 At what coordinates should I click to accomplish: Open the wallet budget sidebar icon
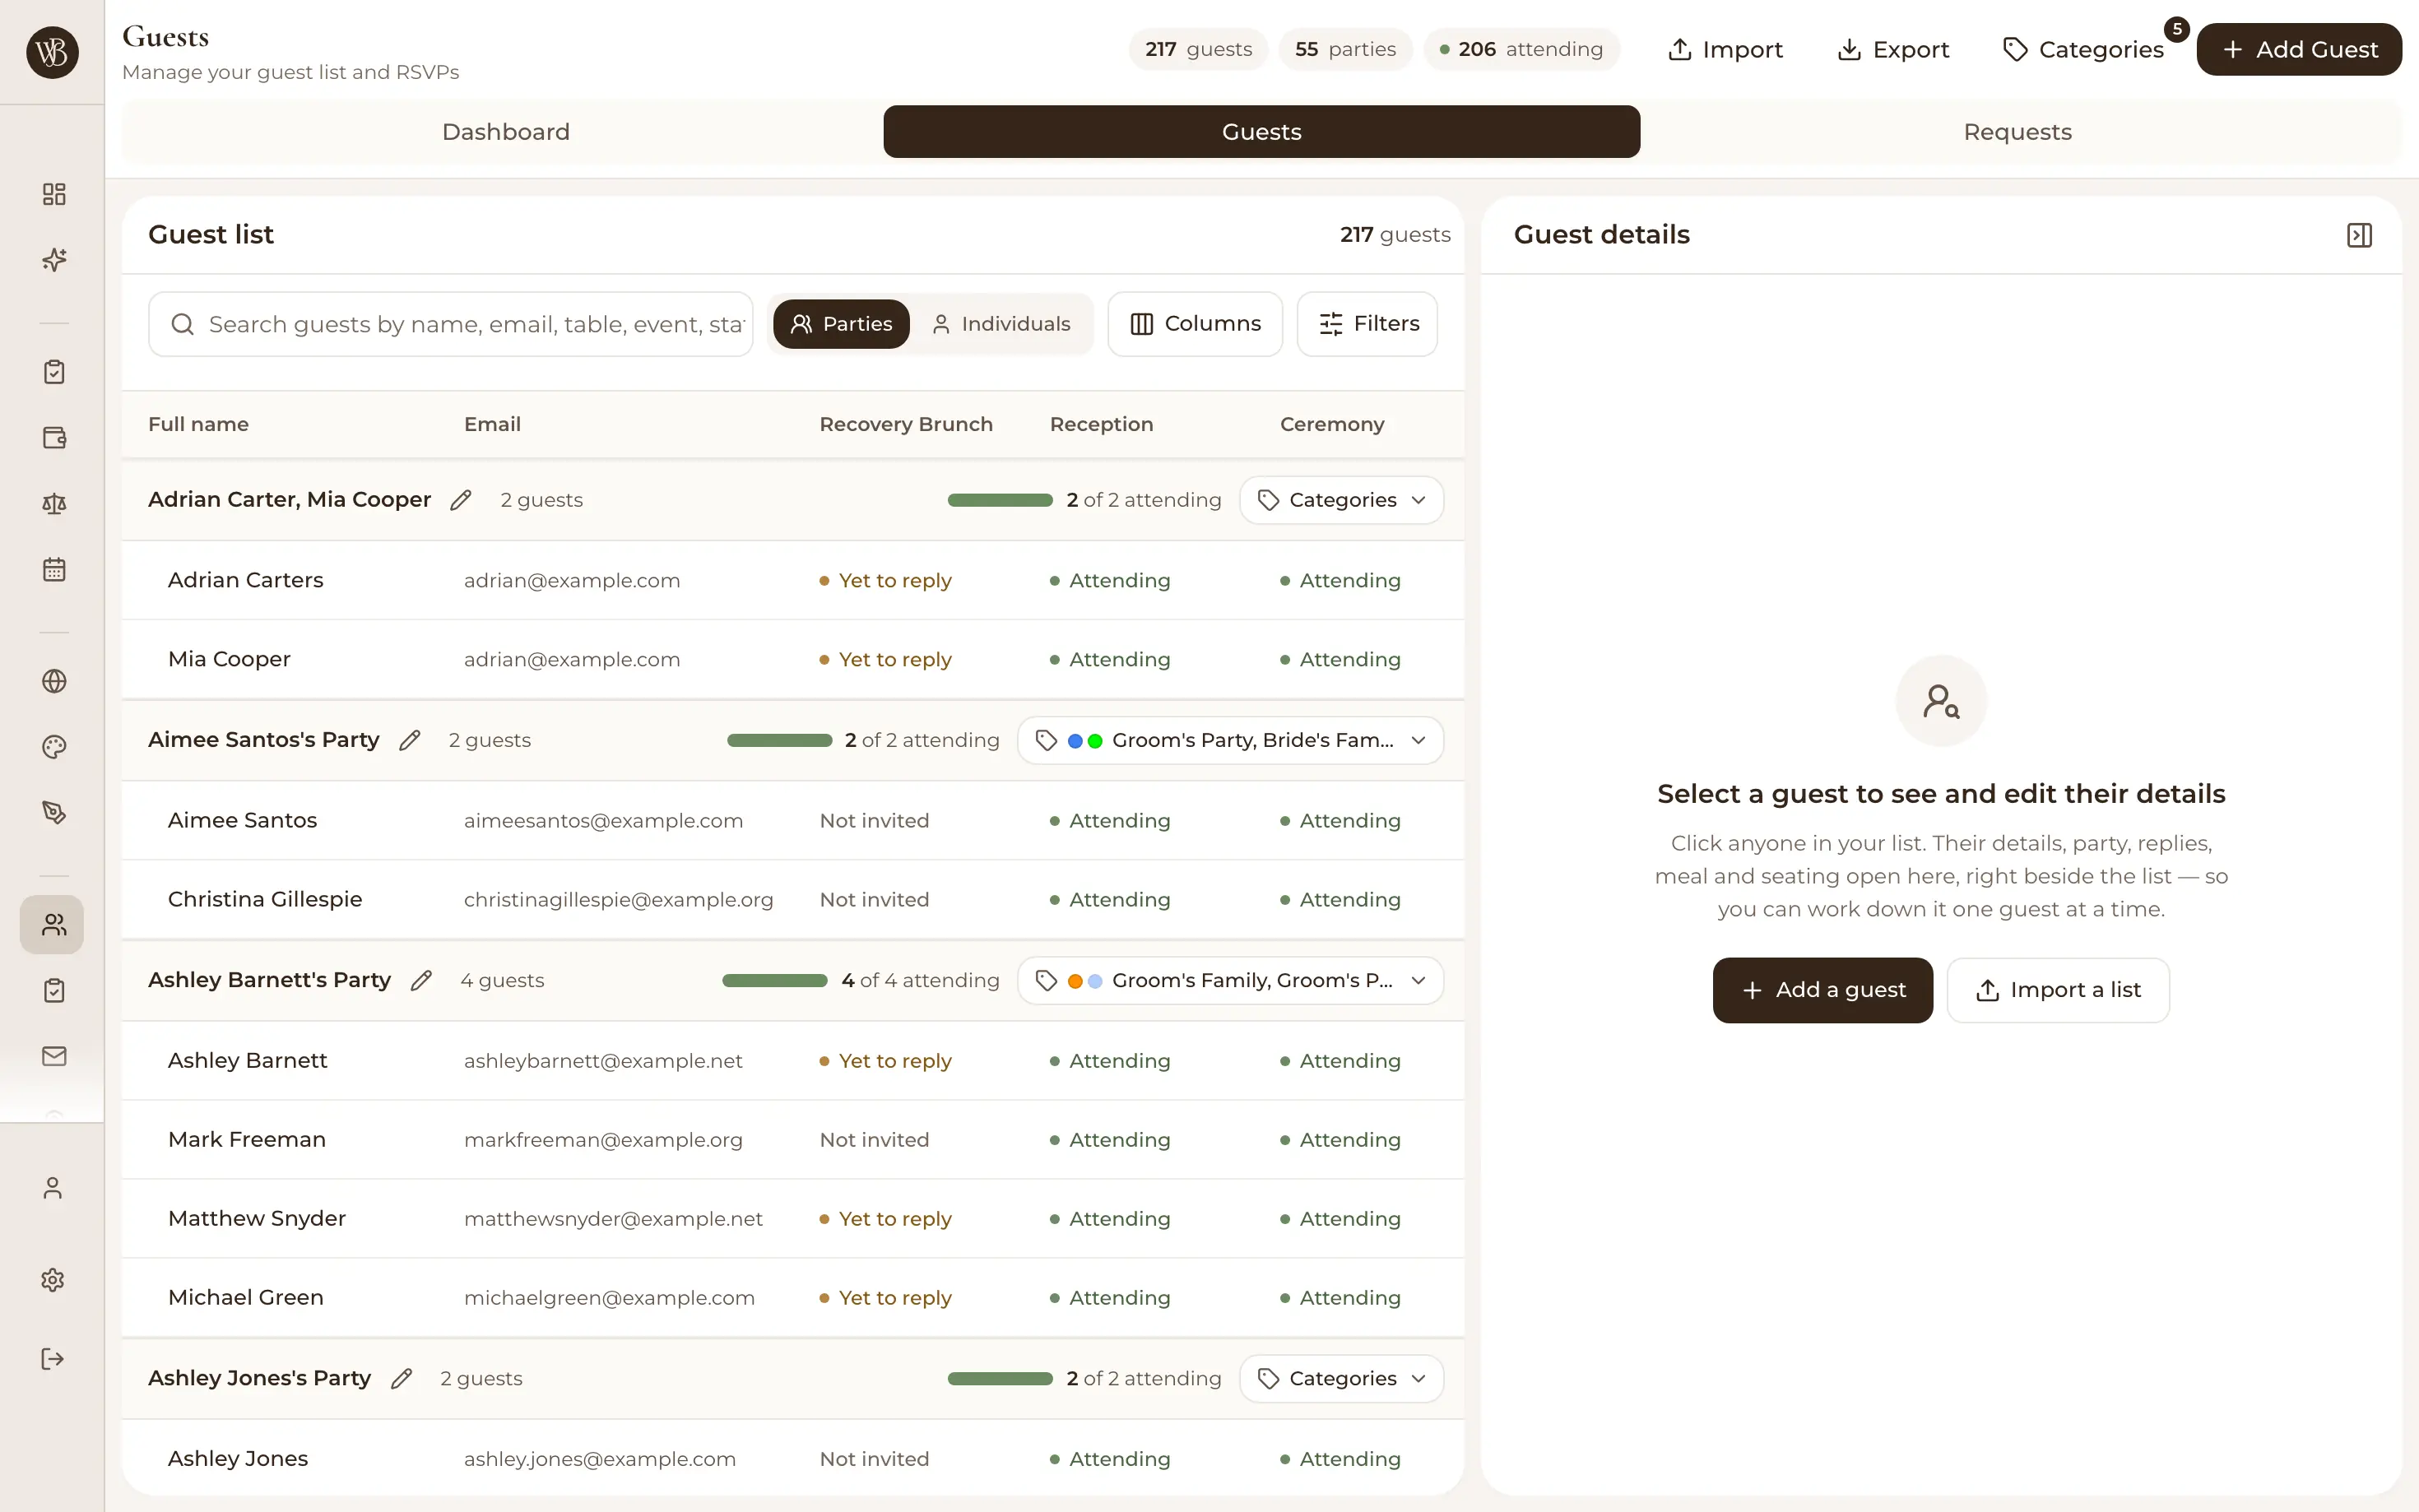[54, 438]
